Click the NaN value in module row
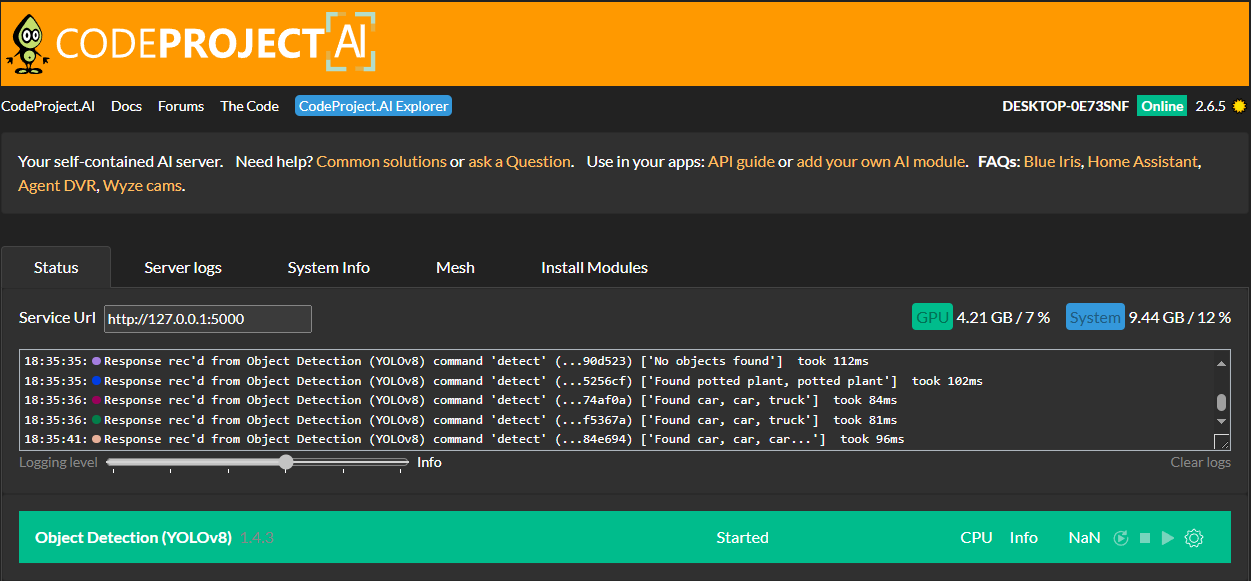Viewport: 1251px width, 581px height. click(x=1084, y=538)
